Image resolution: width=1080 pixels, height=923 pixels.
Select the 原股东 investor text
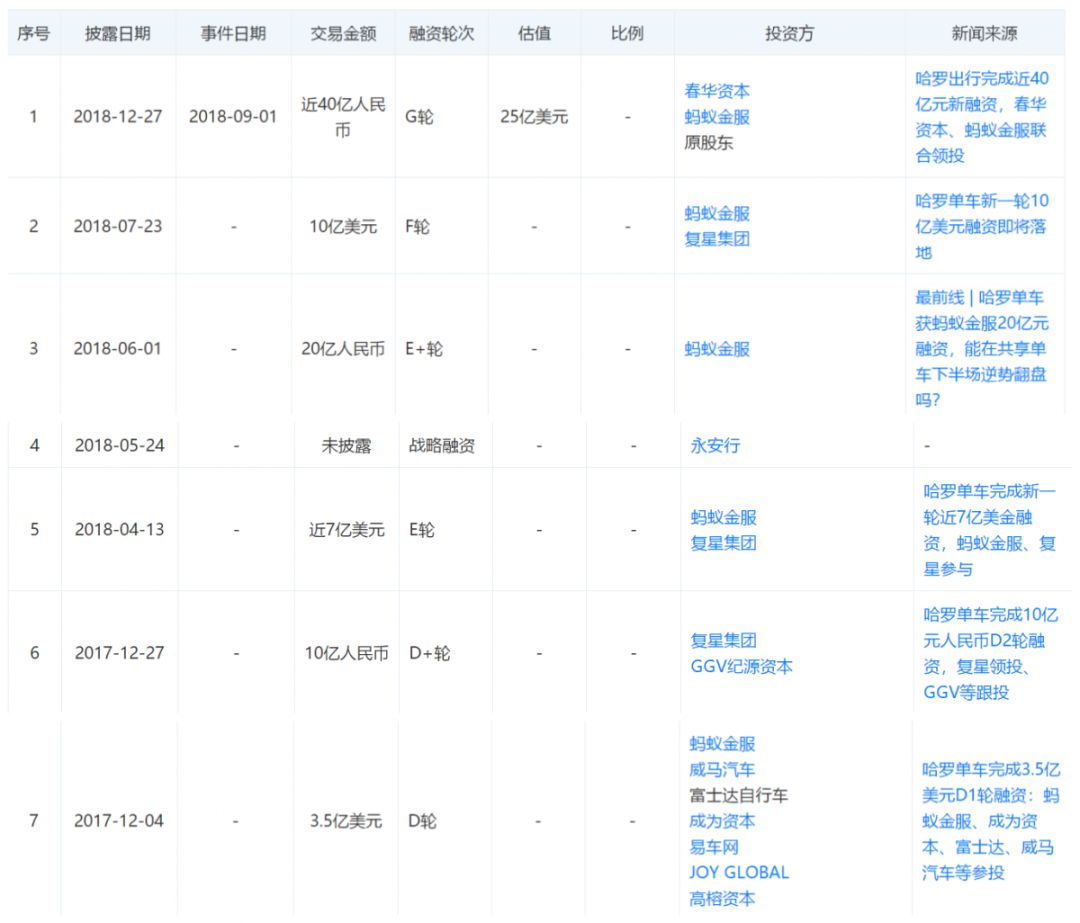[709, 143]
